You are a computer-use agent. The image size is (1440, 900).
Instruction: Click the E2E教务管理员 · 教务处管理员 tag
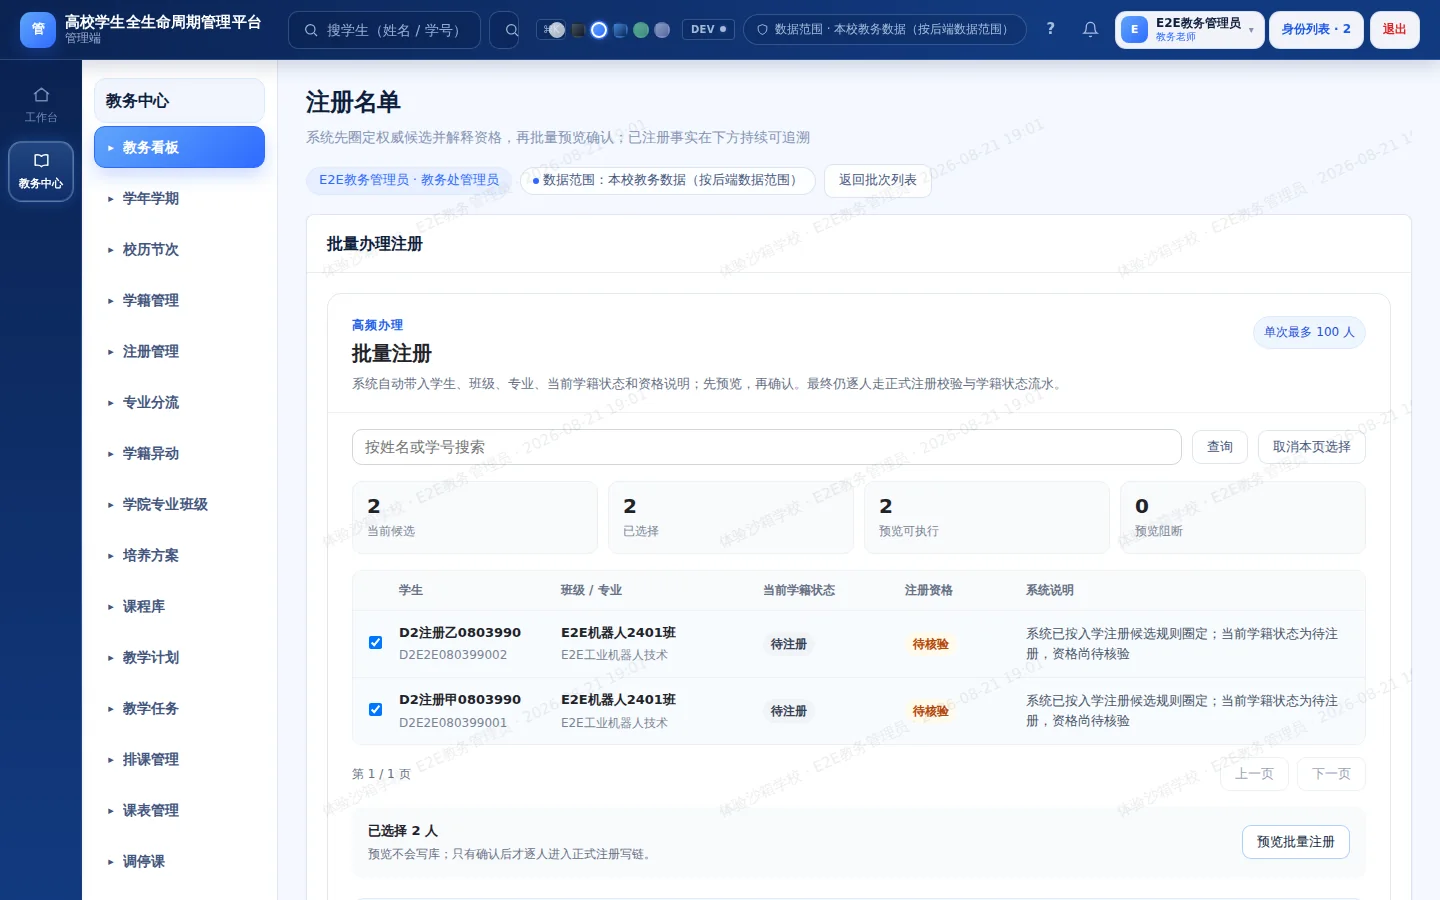coord(409,180)
